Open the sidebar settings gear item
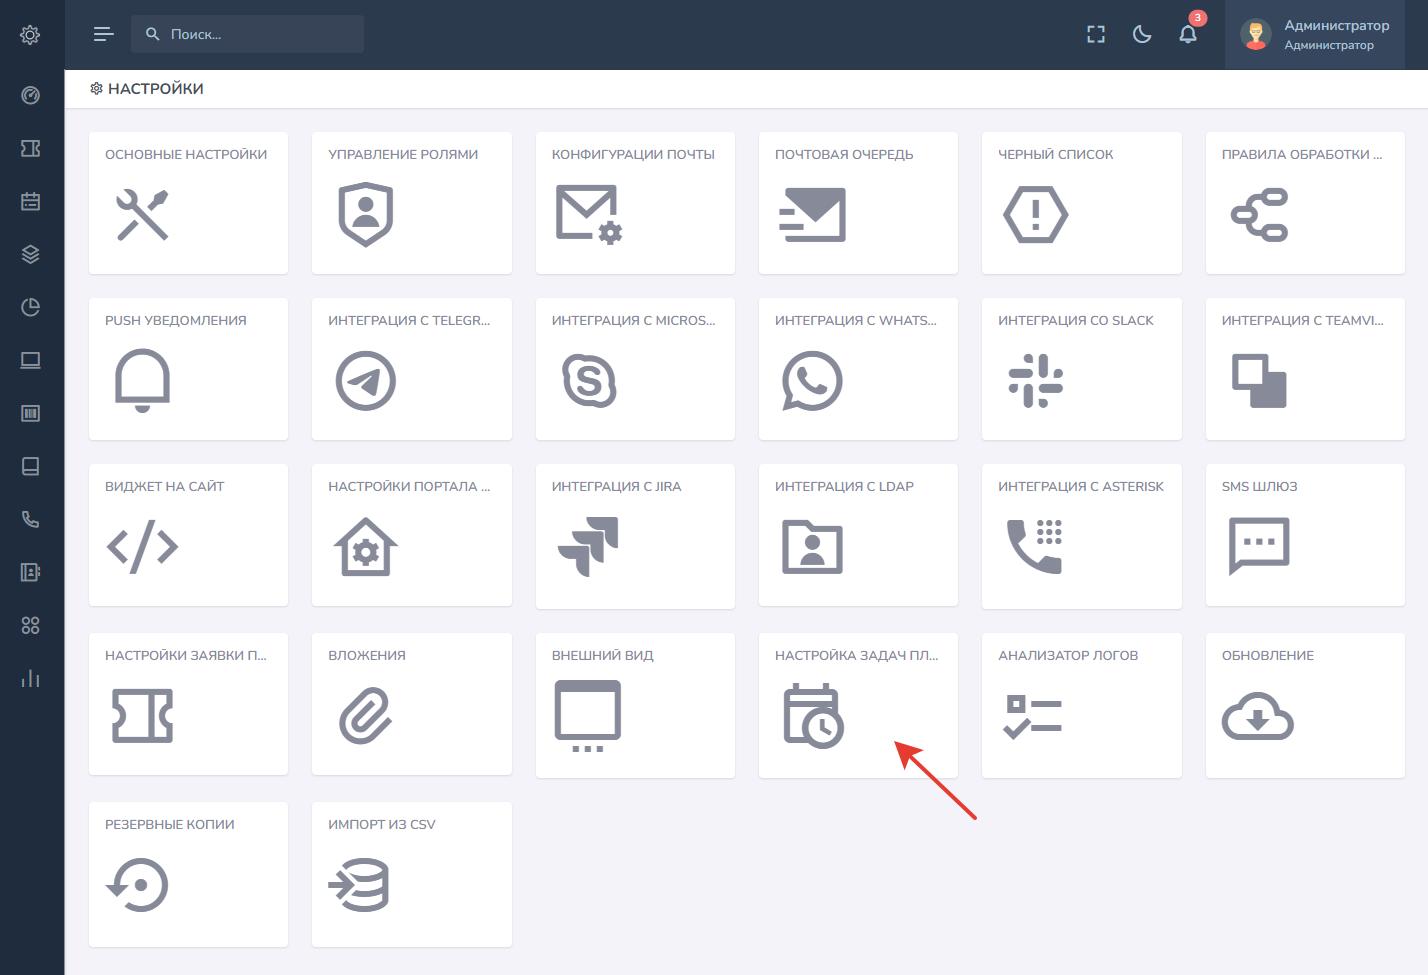Viewport: 1428px width, 975px height. pyautogui.click(x=31, y=35)
